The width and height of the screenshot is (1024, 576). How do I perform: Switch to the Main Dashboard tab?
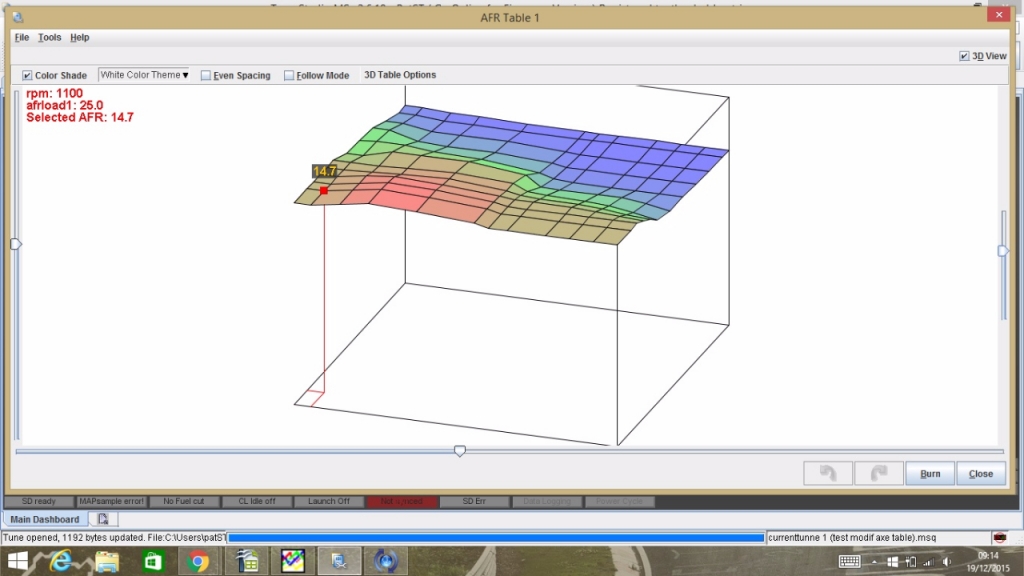44,519
